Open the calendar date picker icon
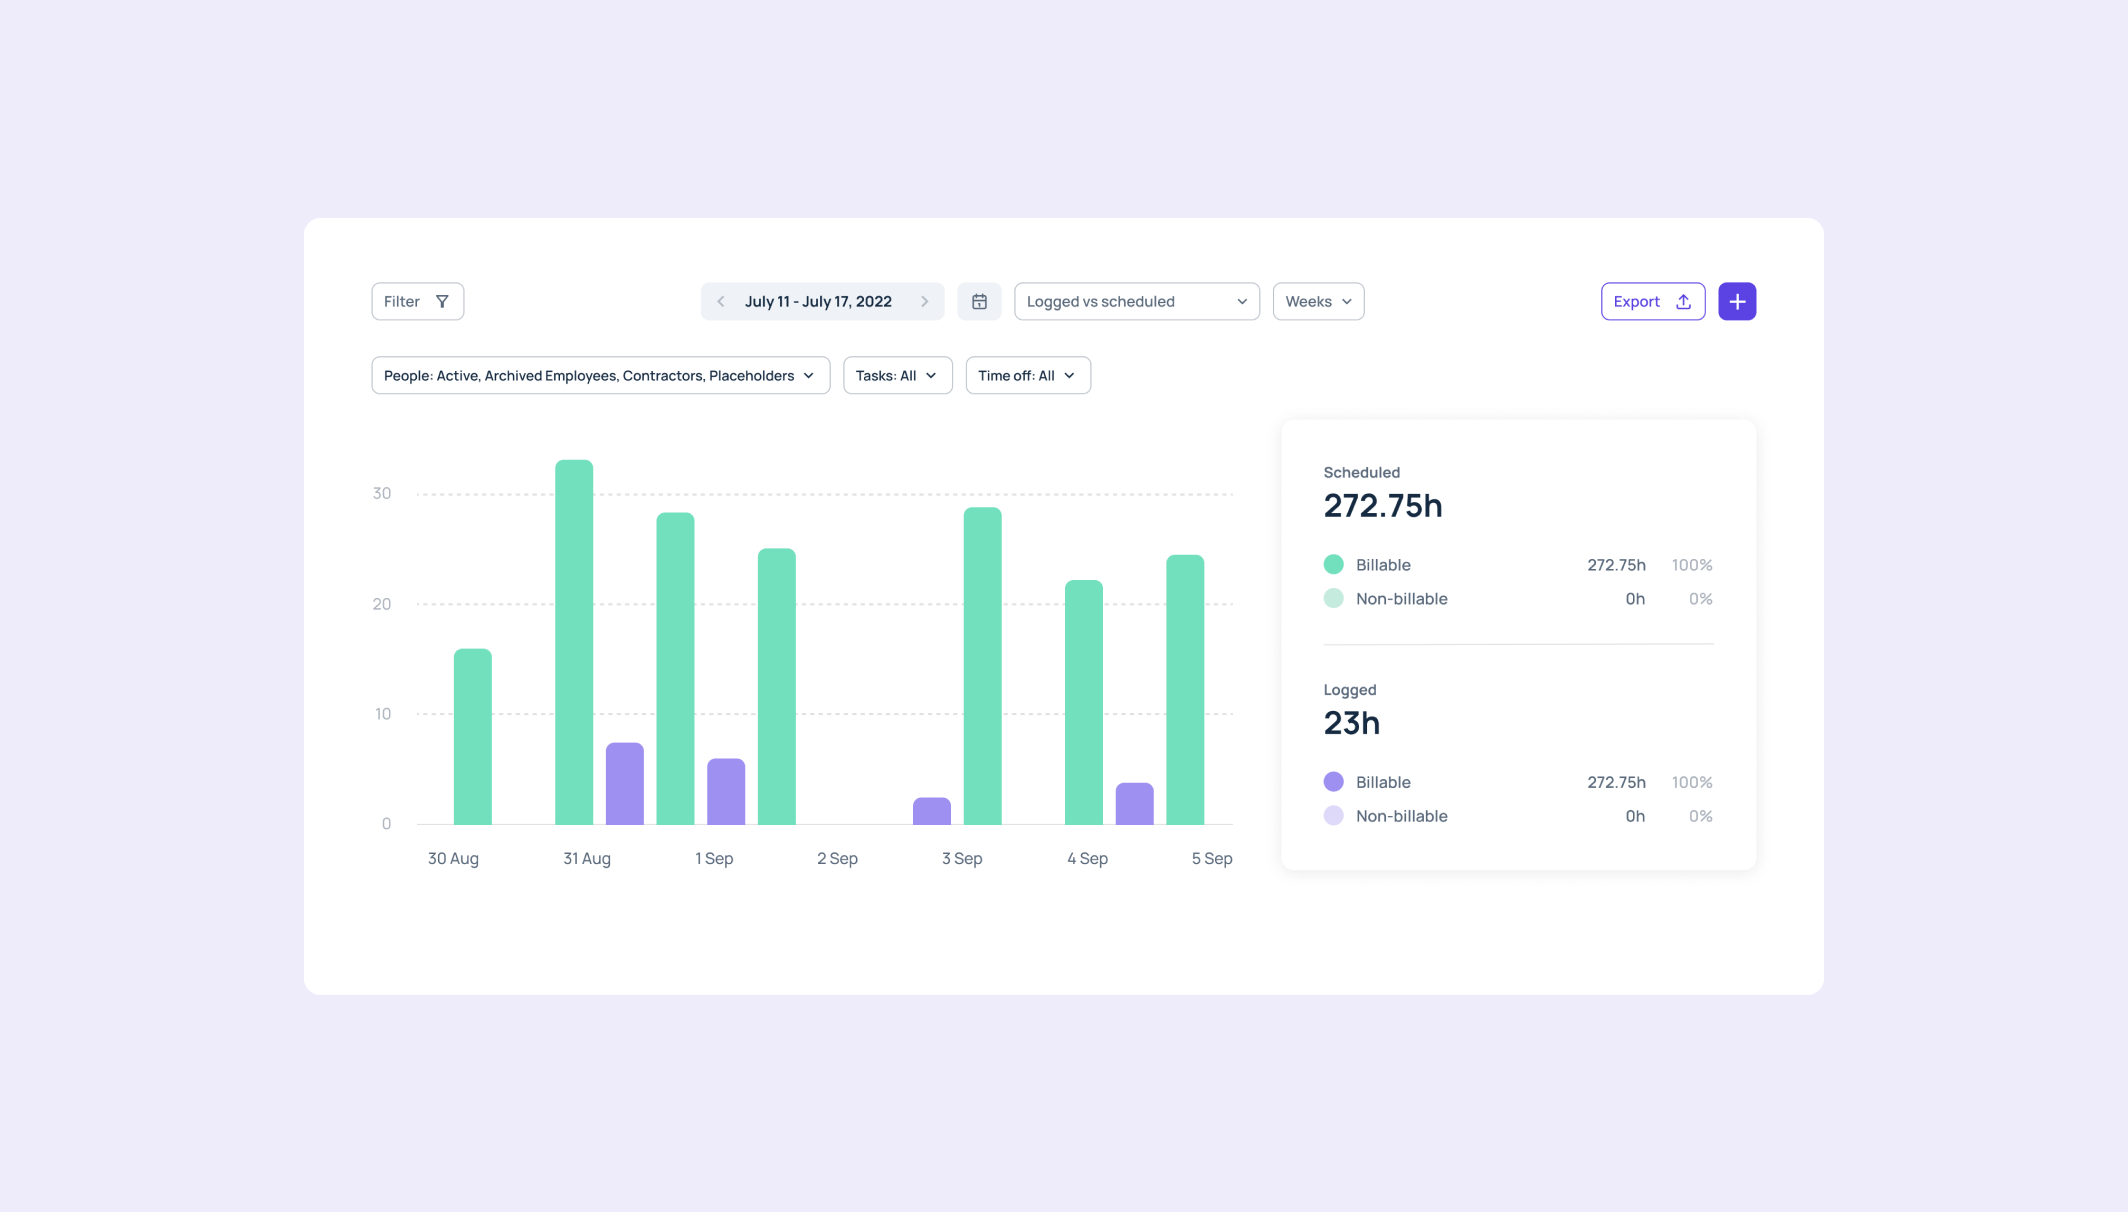Viewport: 2128px width, 1212px height. tap(979, 301)
